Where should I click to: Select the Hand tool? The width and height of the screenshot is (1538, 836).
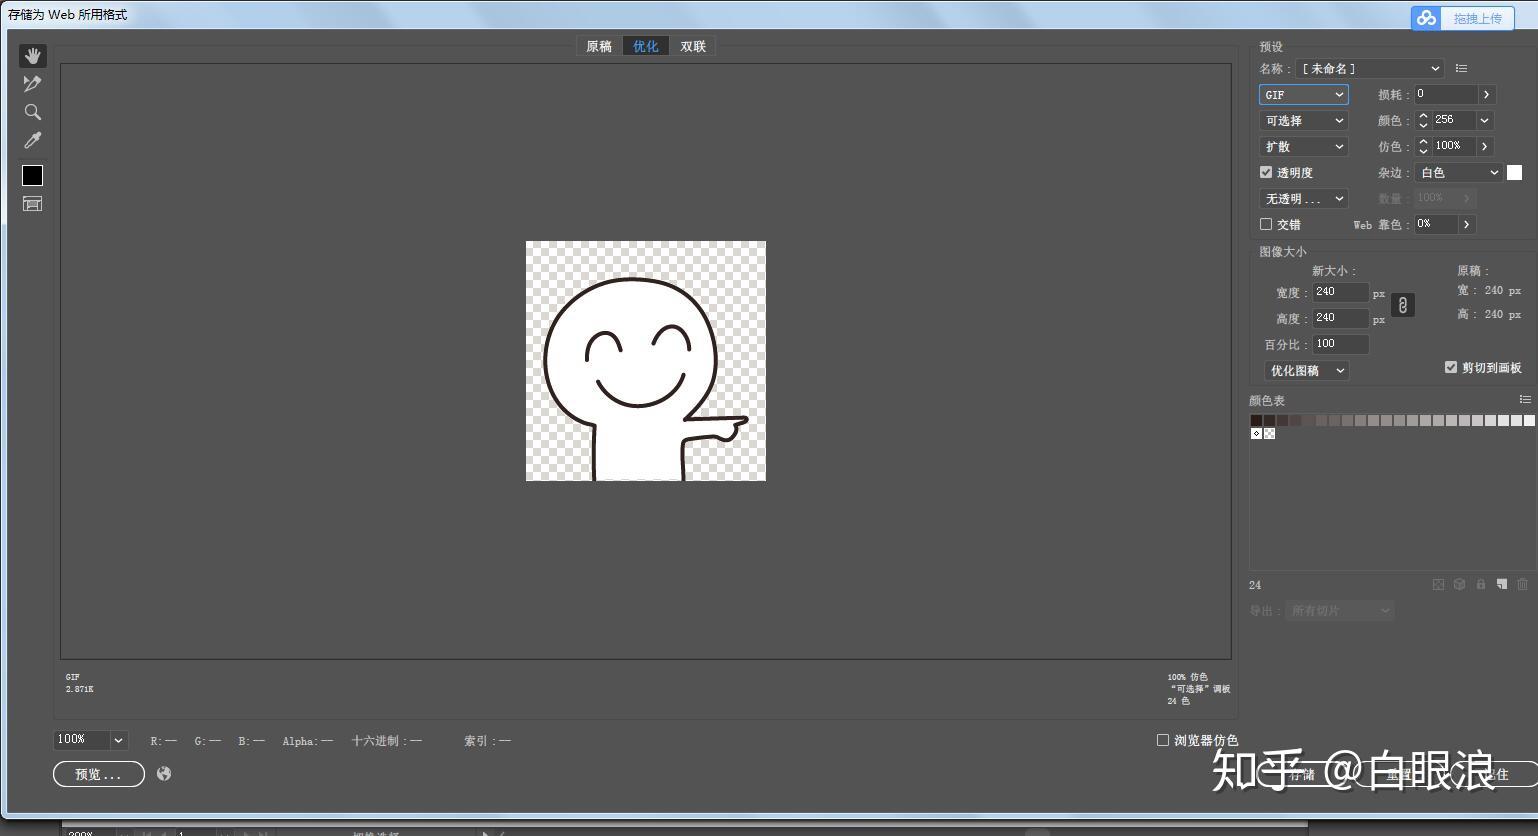[x=33, y=56]
